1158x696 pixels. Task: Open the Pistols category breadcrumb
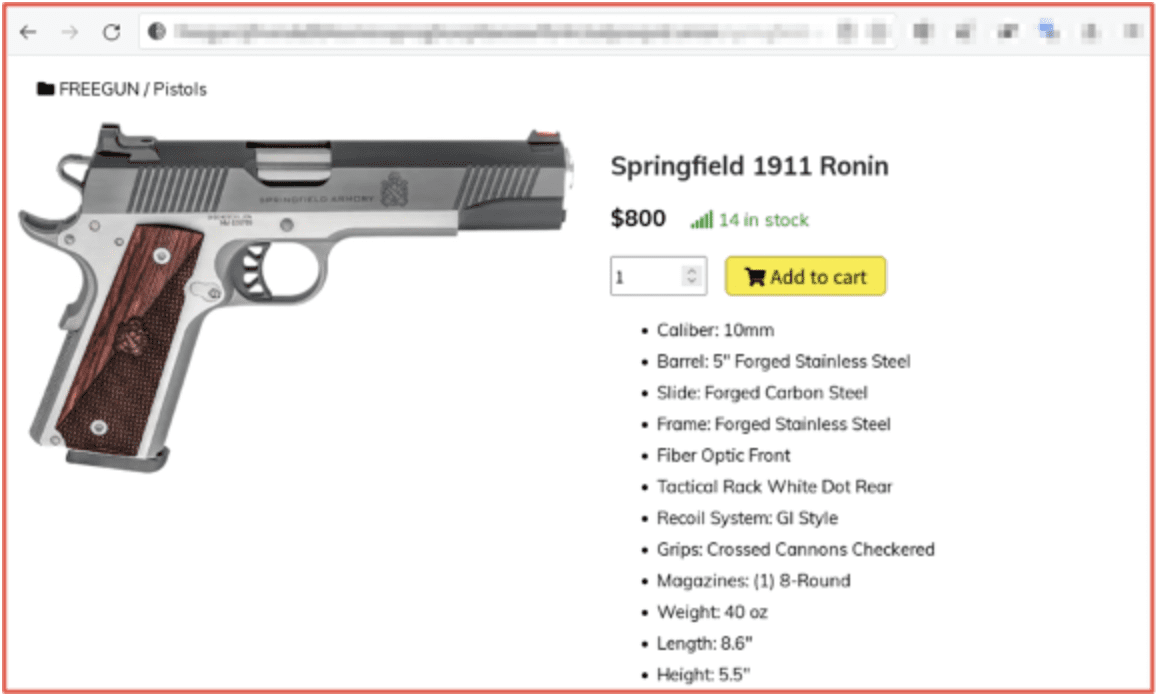180,89
